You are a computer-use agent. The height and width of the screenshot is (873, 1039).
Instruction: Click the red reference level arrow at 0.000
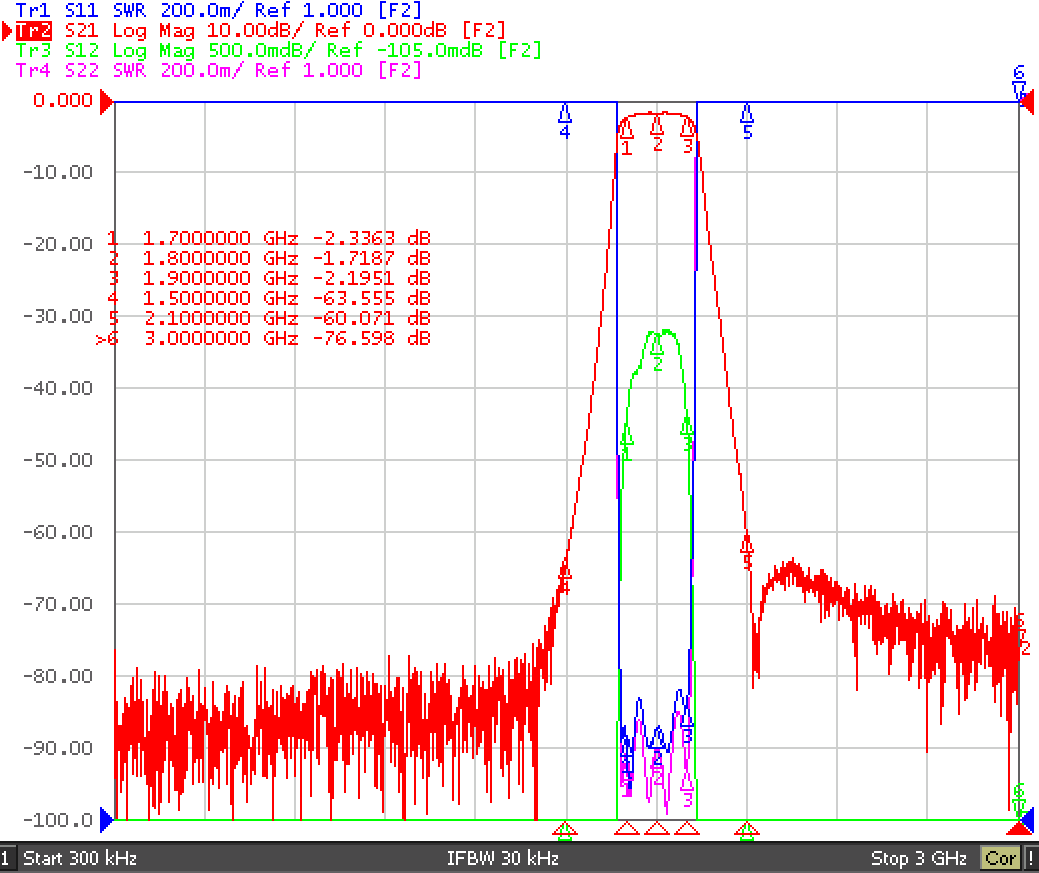click(x=106, y=102)
